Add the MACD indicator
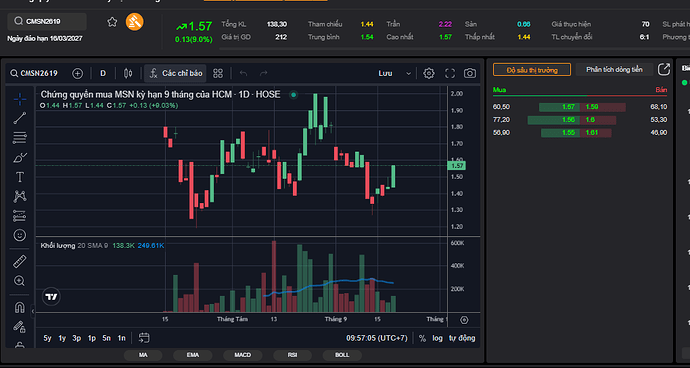690x368 pixels. 242,355
